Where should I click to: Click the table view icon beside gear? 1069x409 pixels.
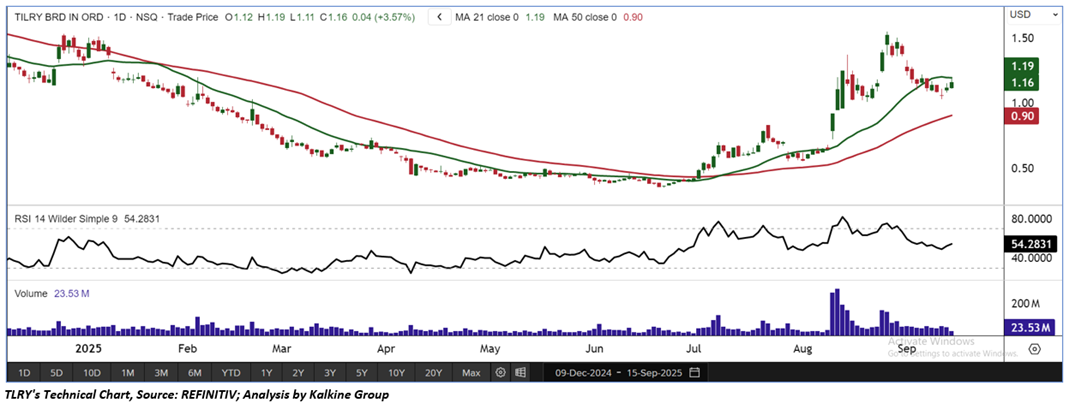pyautogui.click(x=520, y=373)
